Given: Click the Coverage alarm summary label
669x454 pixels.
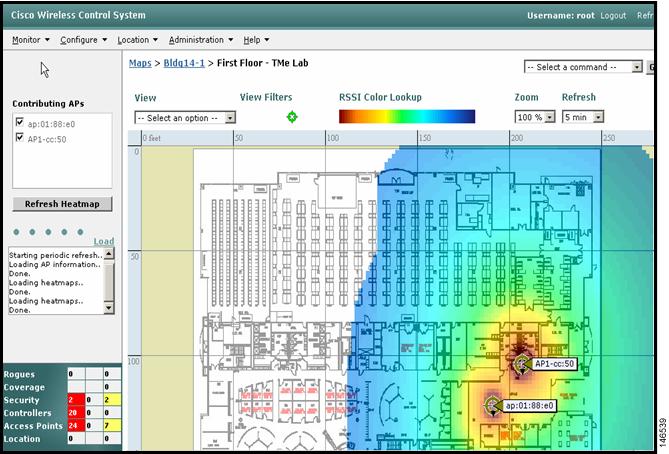Looking at the screenshot, I should (24, 387).
